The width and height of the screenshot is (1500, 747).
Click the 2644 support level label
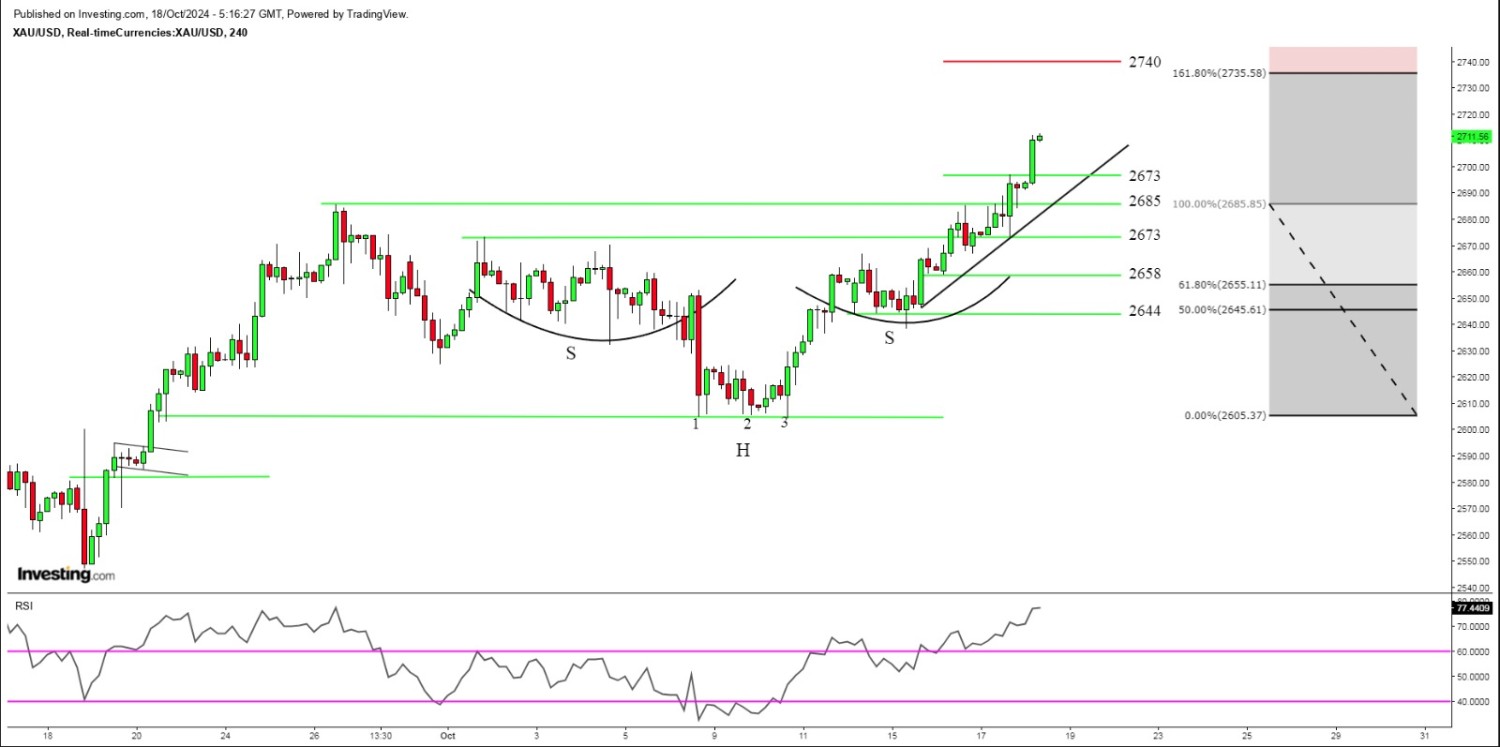pos(1145,311)
